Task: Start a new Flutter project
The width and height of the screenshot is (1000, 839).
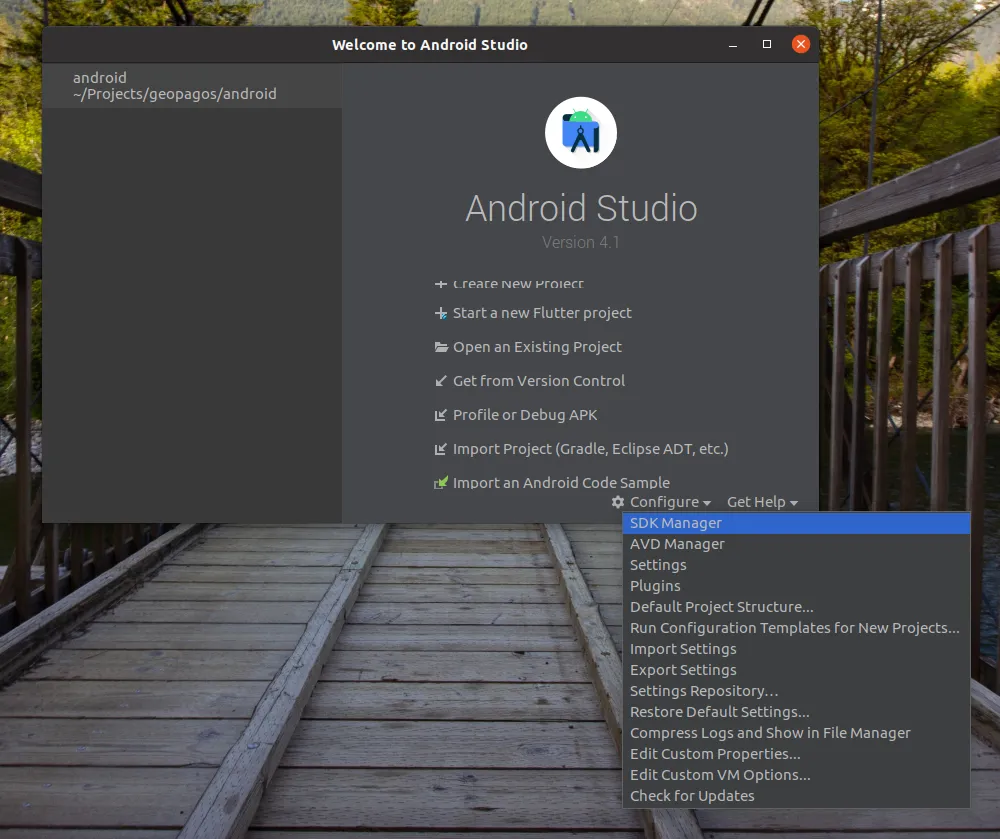Action: point(542,313)
